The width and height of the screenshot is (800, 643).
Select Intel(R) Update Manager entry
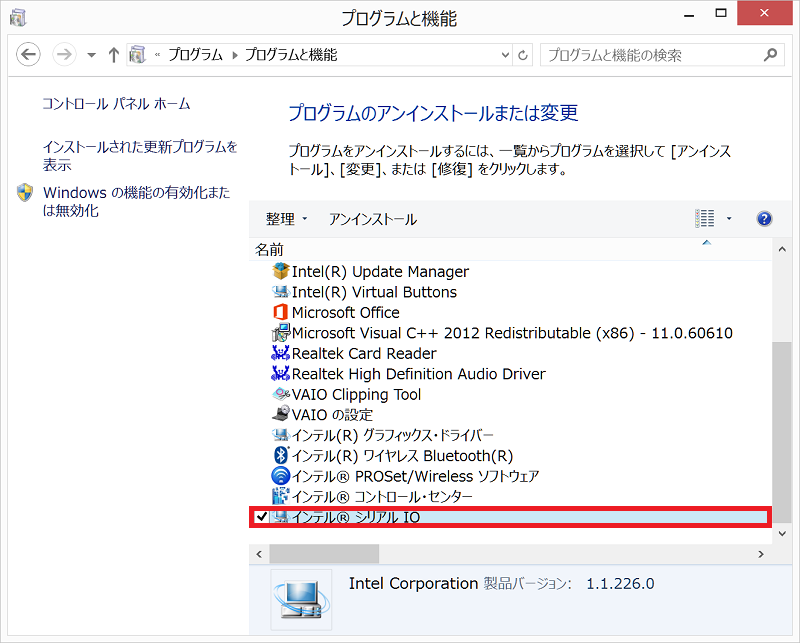[x=380, y=271]
